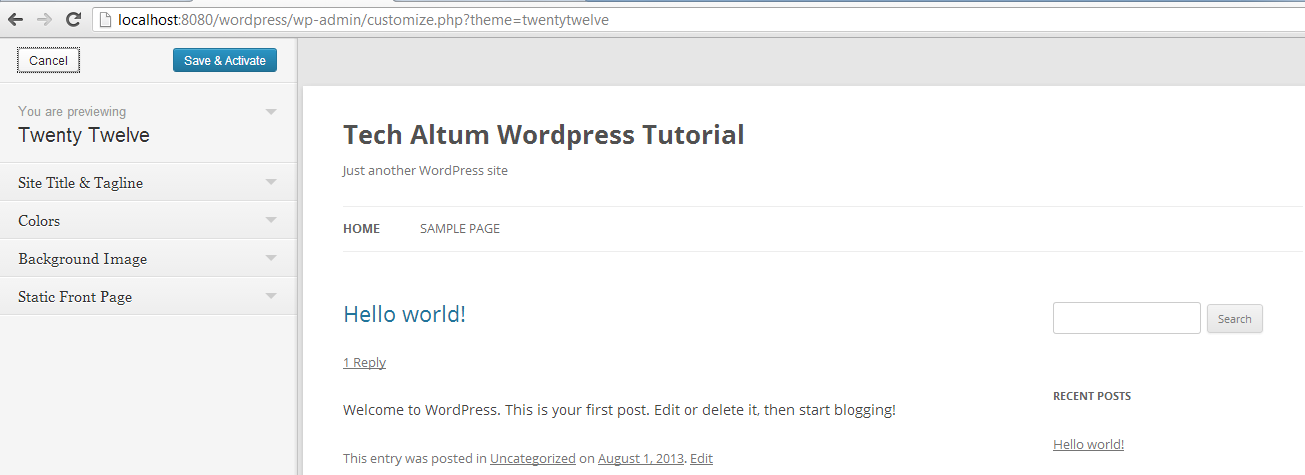Click the Twenty Twelve theme name
Image resolution: width=1305 pixels, height=475 pixels.
pyautogui.click(x=84, y=136)
